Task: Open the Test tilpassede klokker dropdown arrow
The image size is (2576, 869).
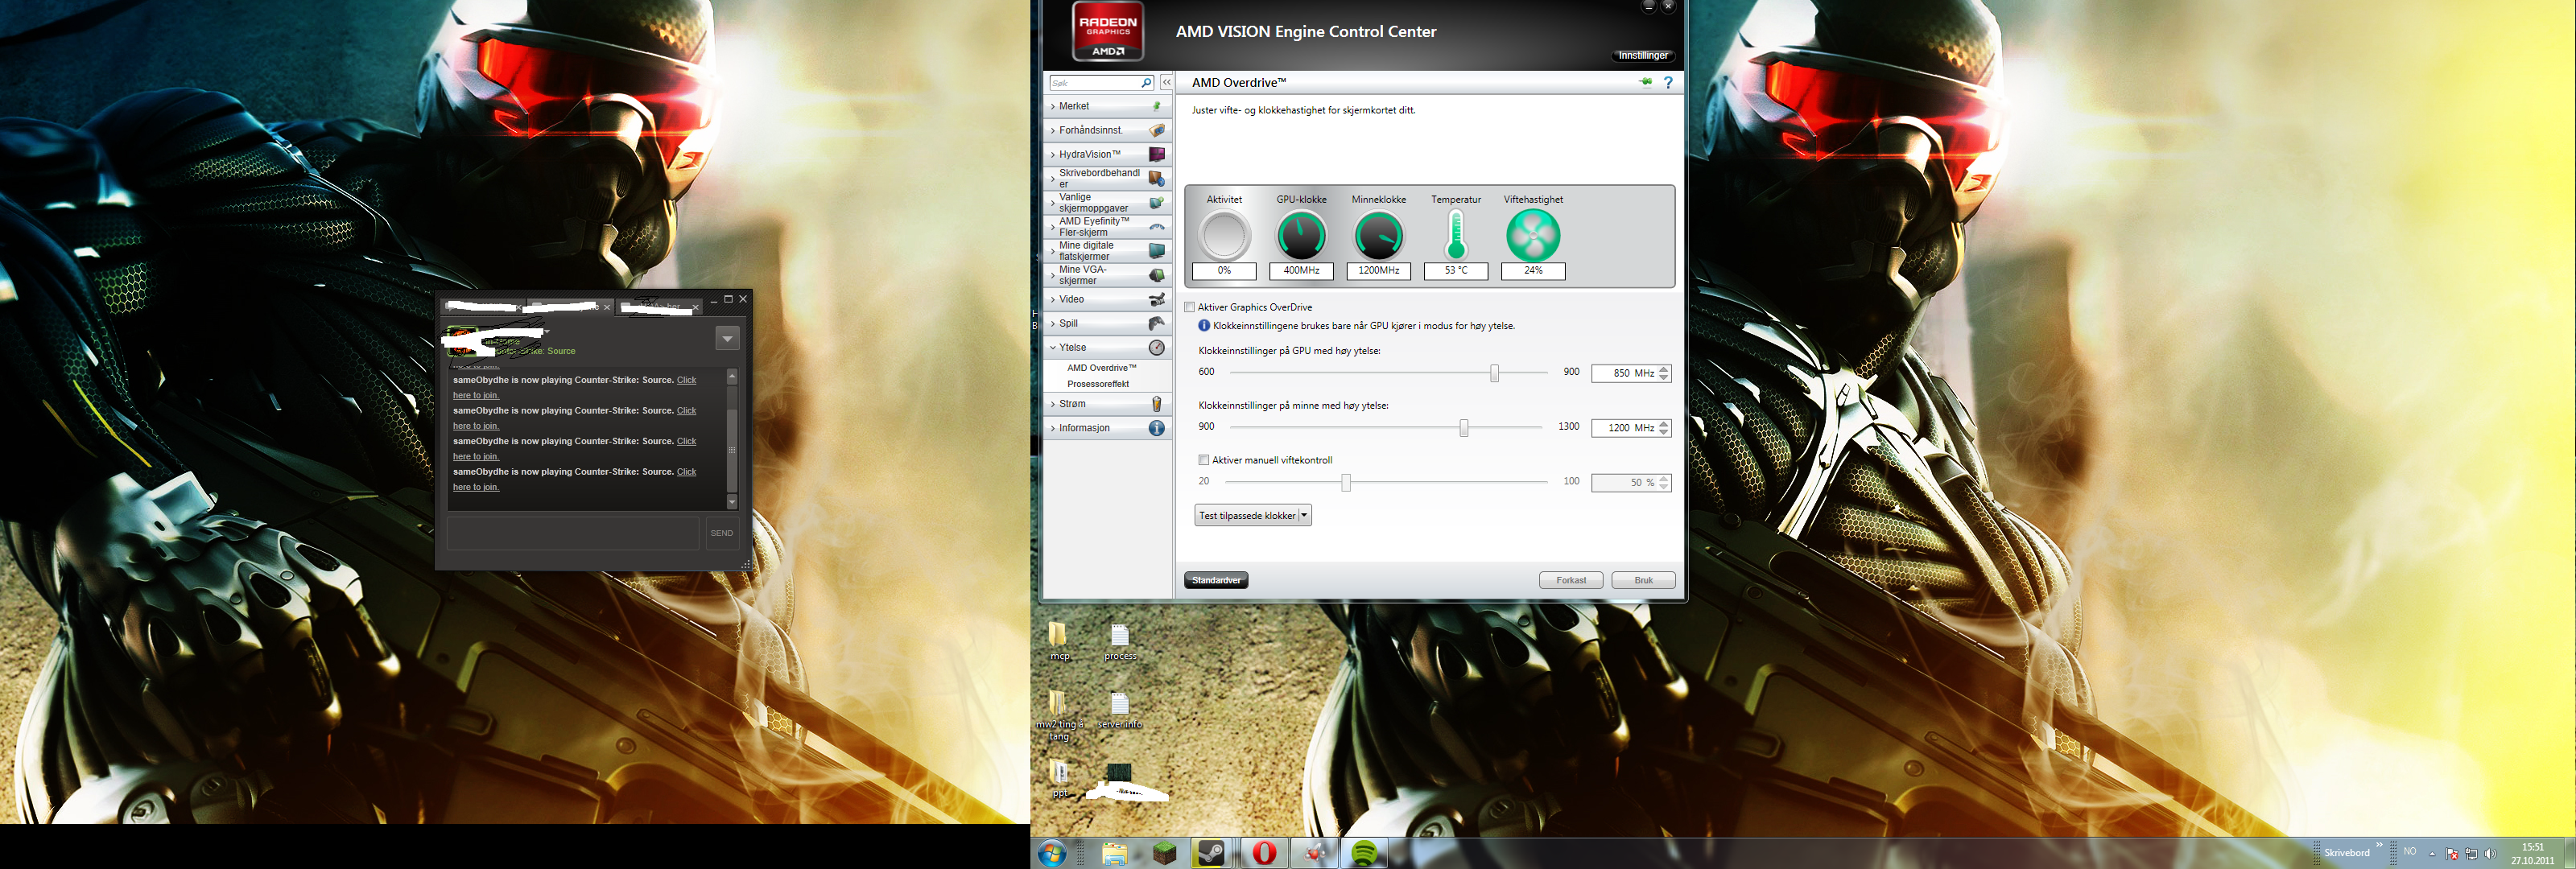Action: coord(1304,516)
